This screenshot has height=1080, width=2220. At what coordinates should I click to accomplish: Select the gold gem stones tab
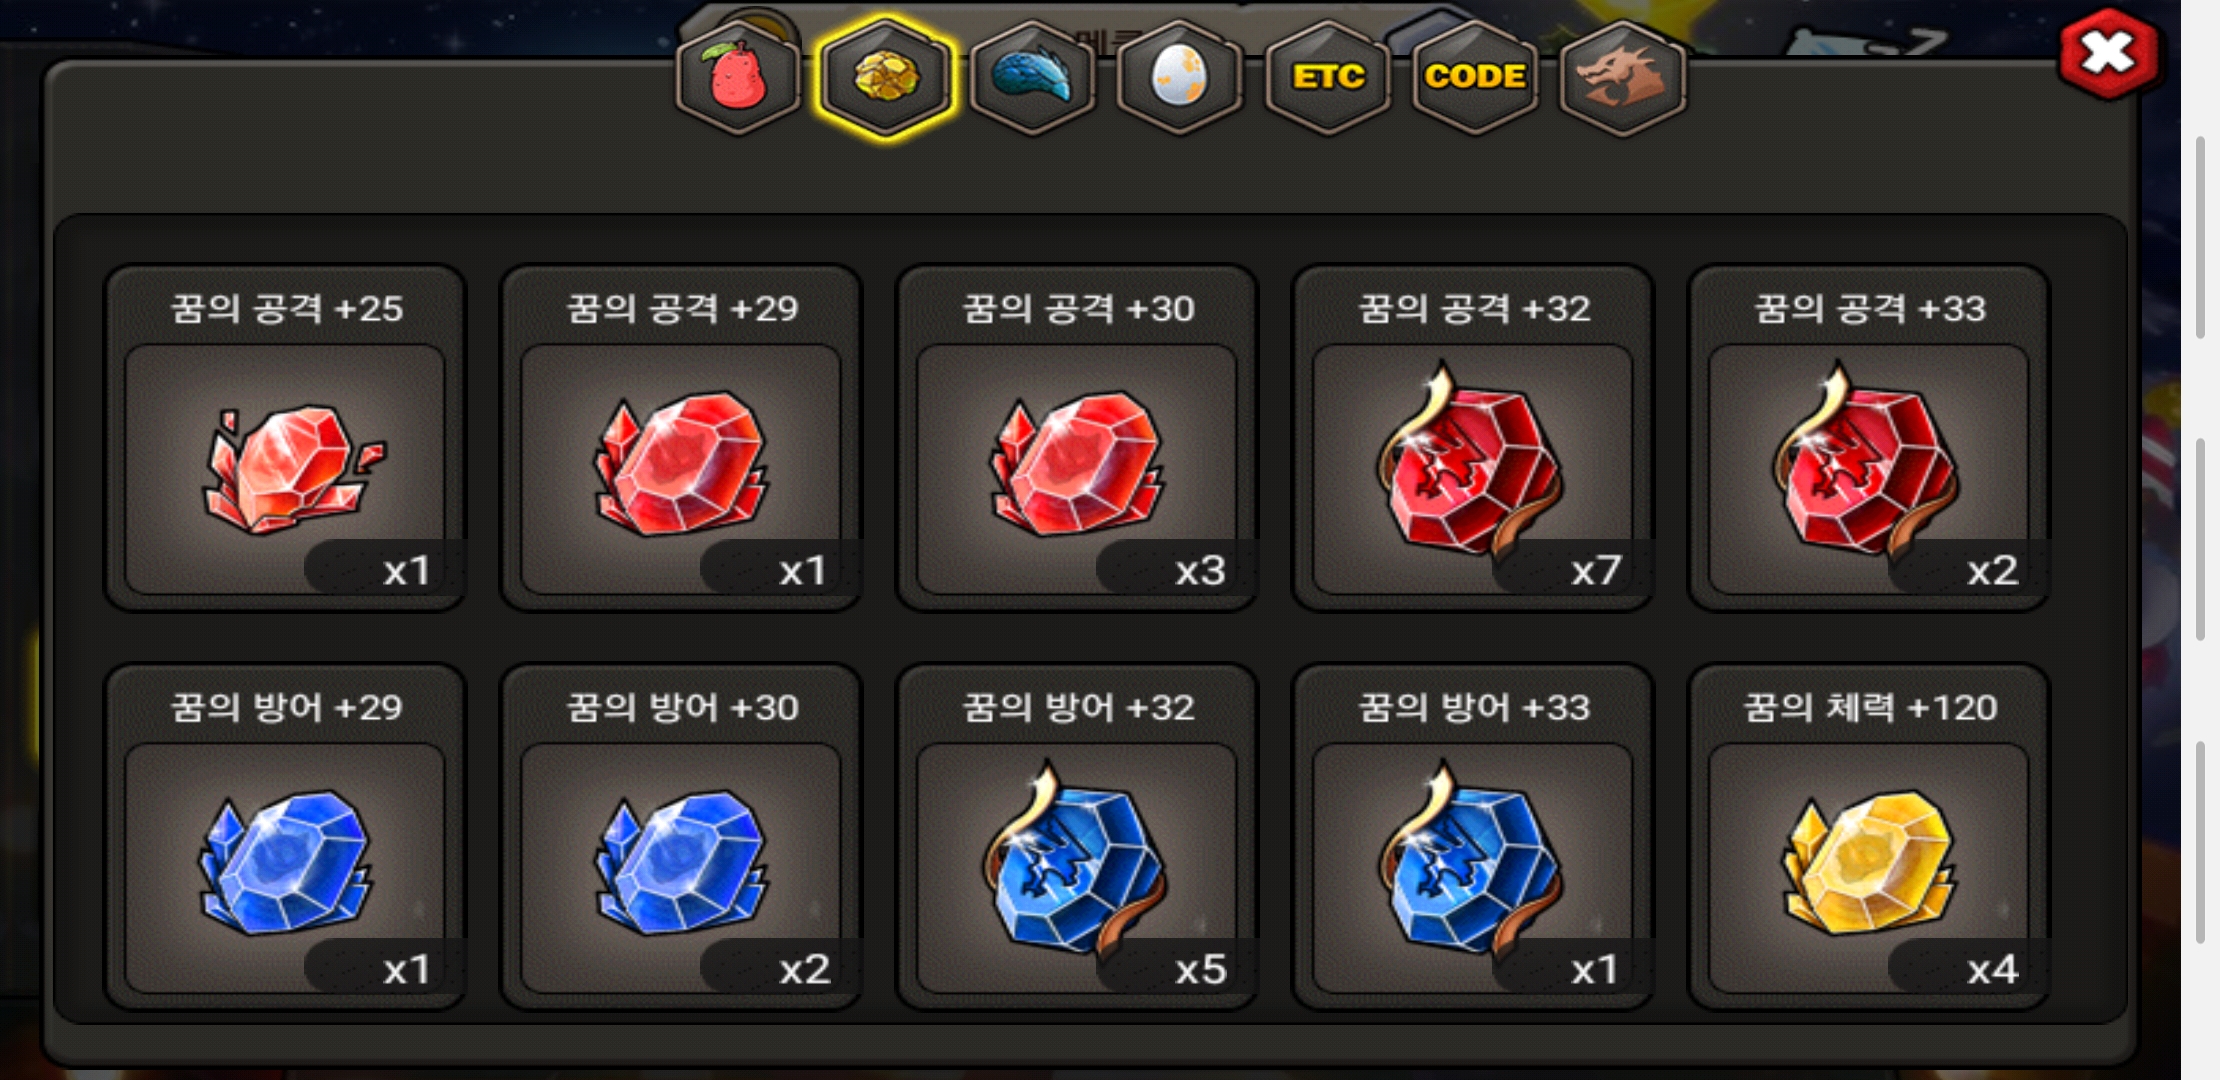tap(886, 78)
